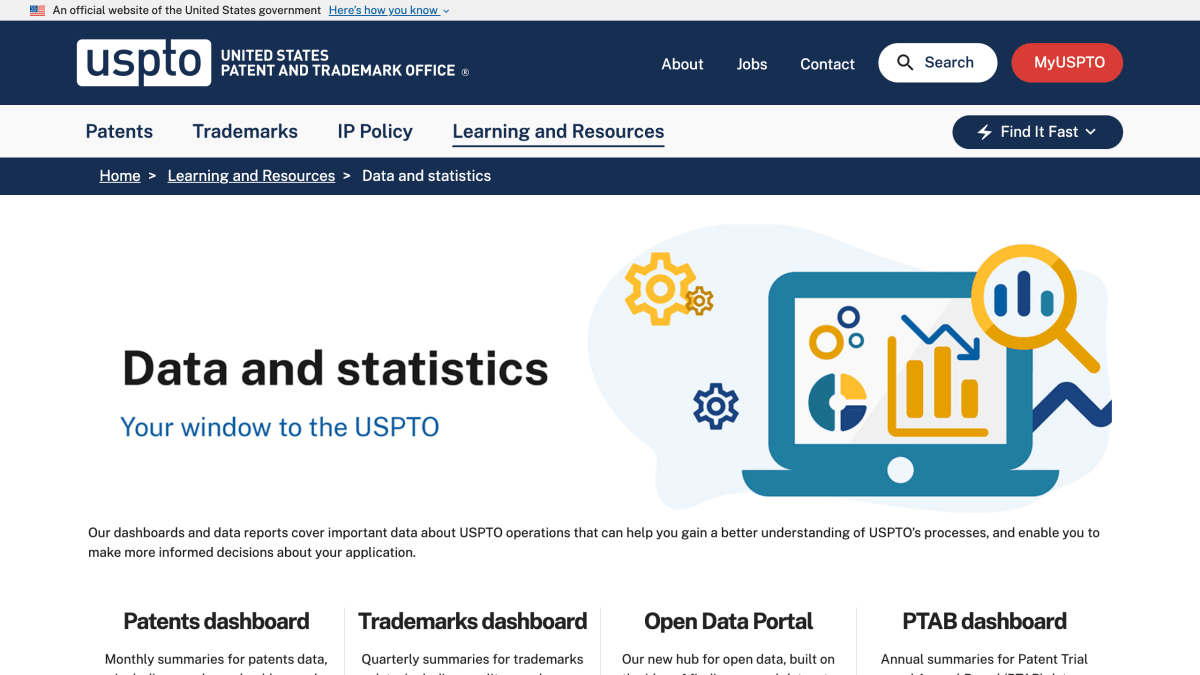Open the Patents menu
This screenshot has width=1200, height=675.
[x=119, y=131]
